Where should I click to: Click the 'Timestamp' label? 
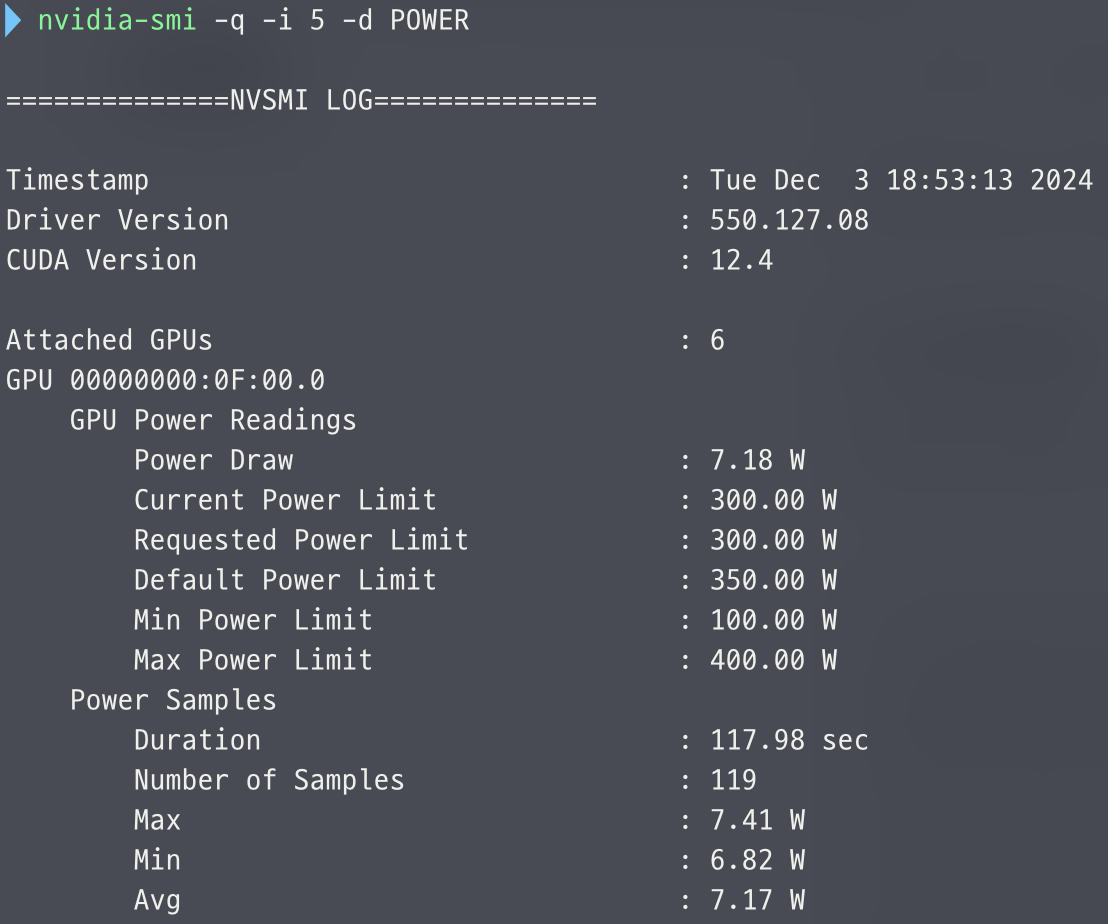[78, 180]
